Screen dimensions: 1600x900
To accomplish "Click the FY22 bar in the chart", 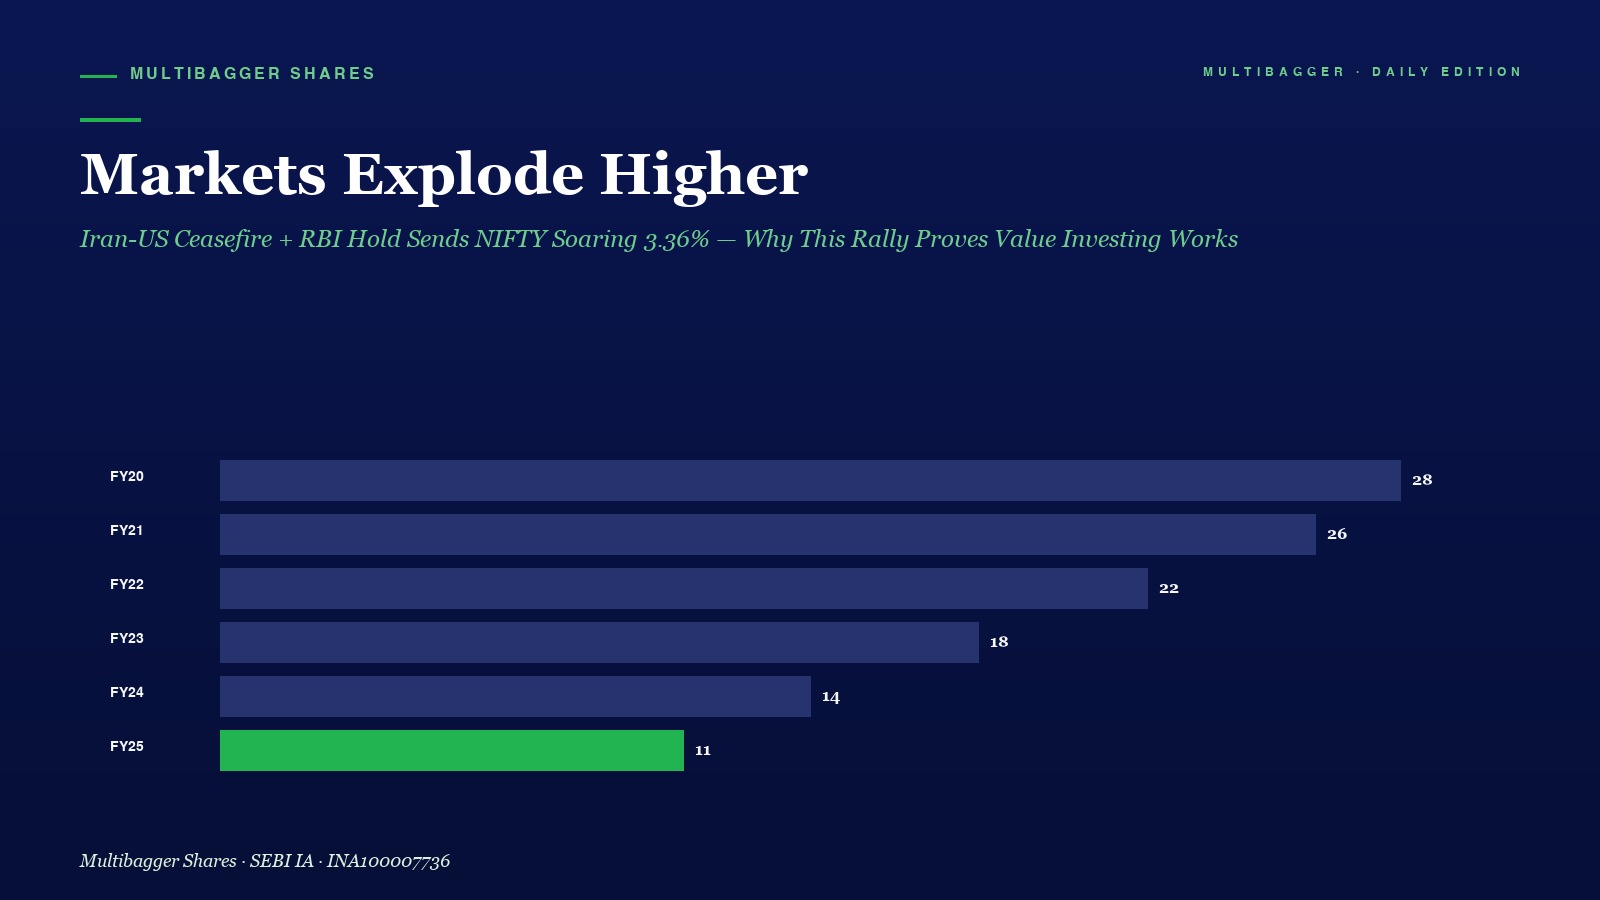I will (x=684, y=588).
